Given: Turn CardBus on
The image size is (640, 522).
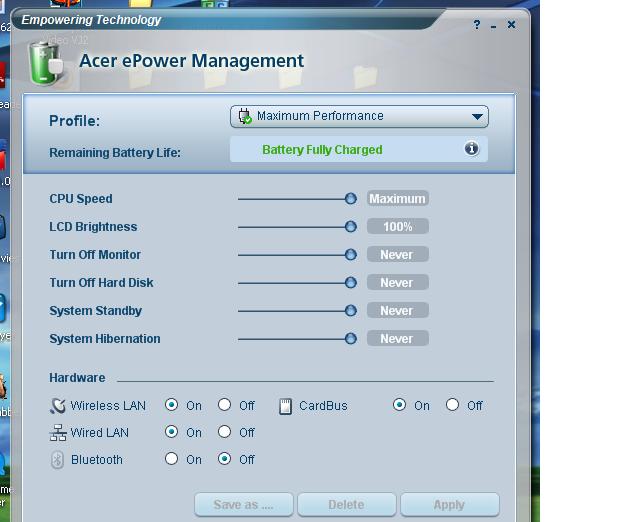Looking at the screenshot, I should point(399,405).
